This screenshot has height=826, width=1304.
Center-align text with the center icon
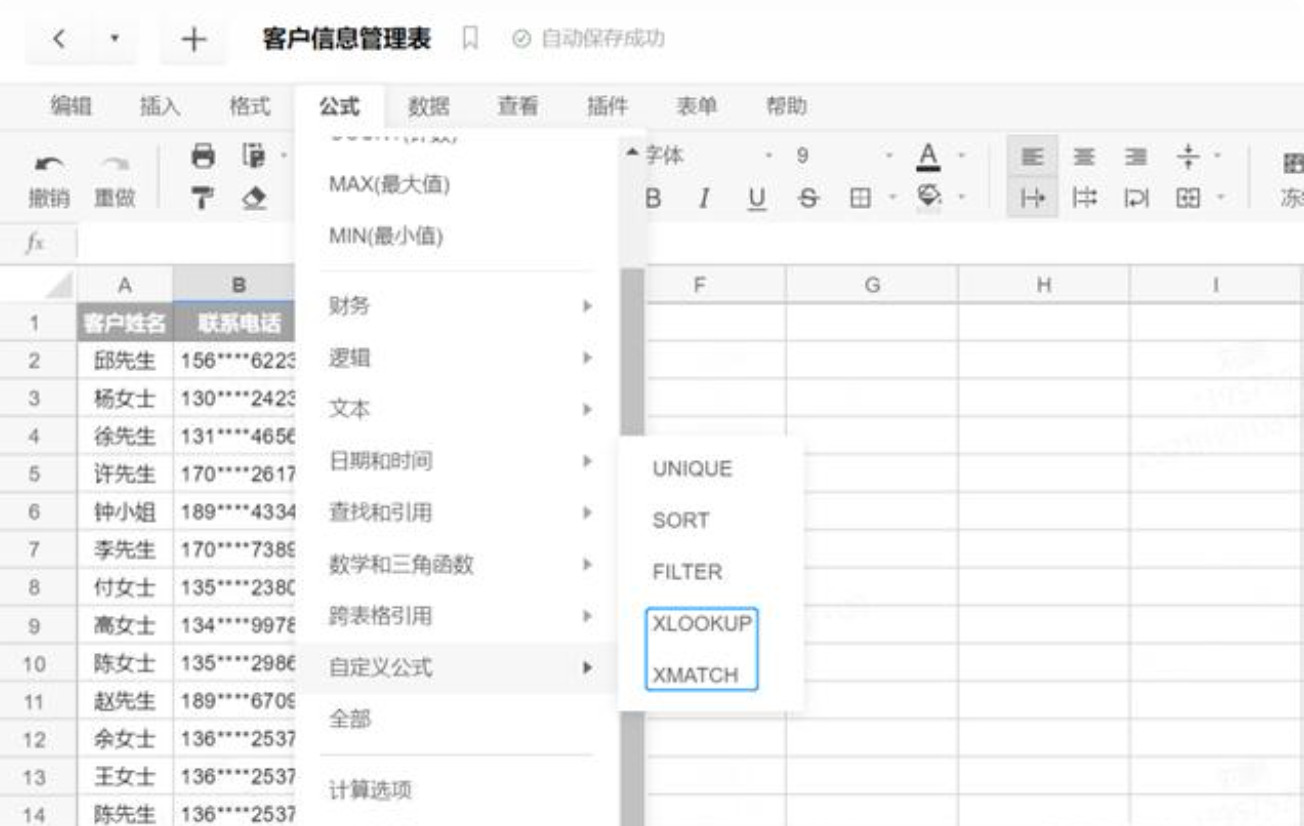pos(1083,157)
